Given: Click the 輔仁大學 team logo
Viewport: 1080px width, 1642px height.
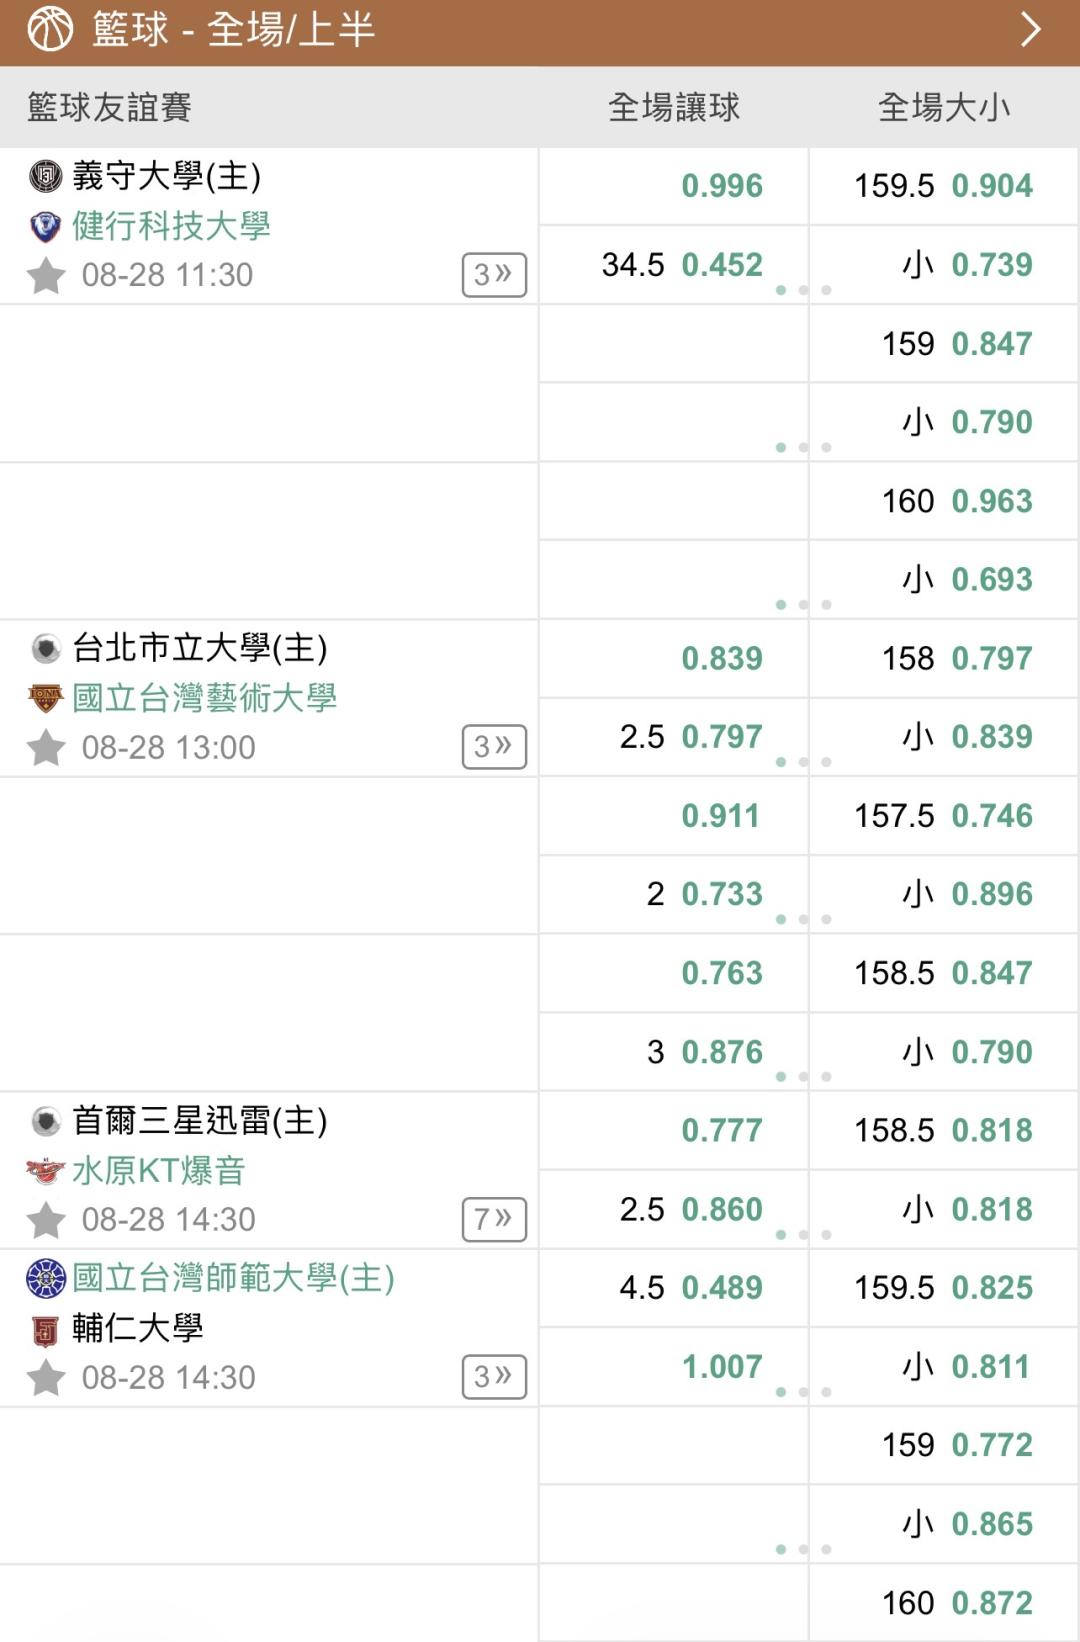Looking at the screenshot, I should tap(46, 1330).
